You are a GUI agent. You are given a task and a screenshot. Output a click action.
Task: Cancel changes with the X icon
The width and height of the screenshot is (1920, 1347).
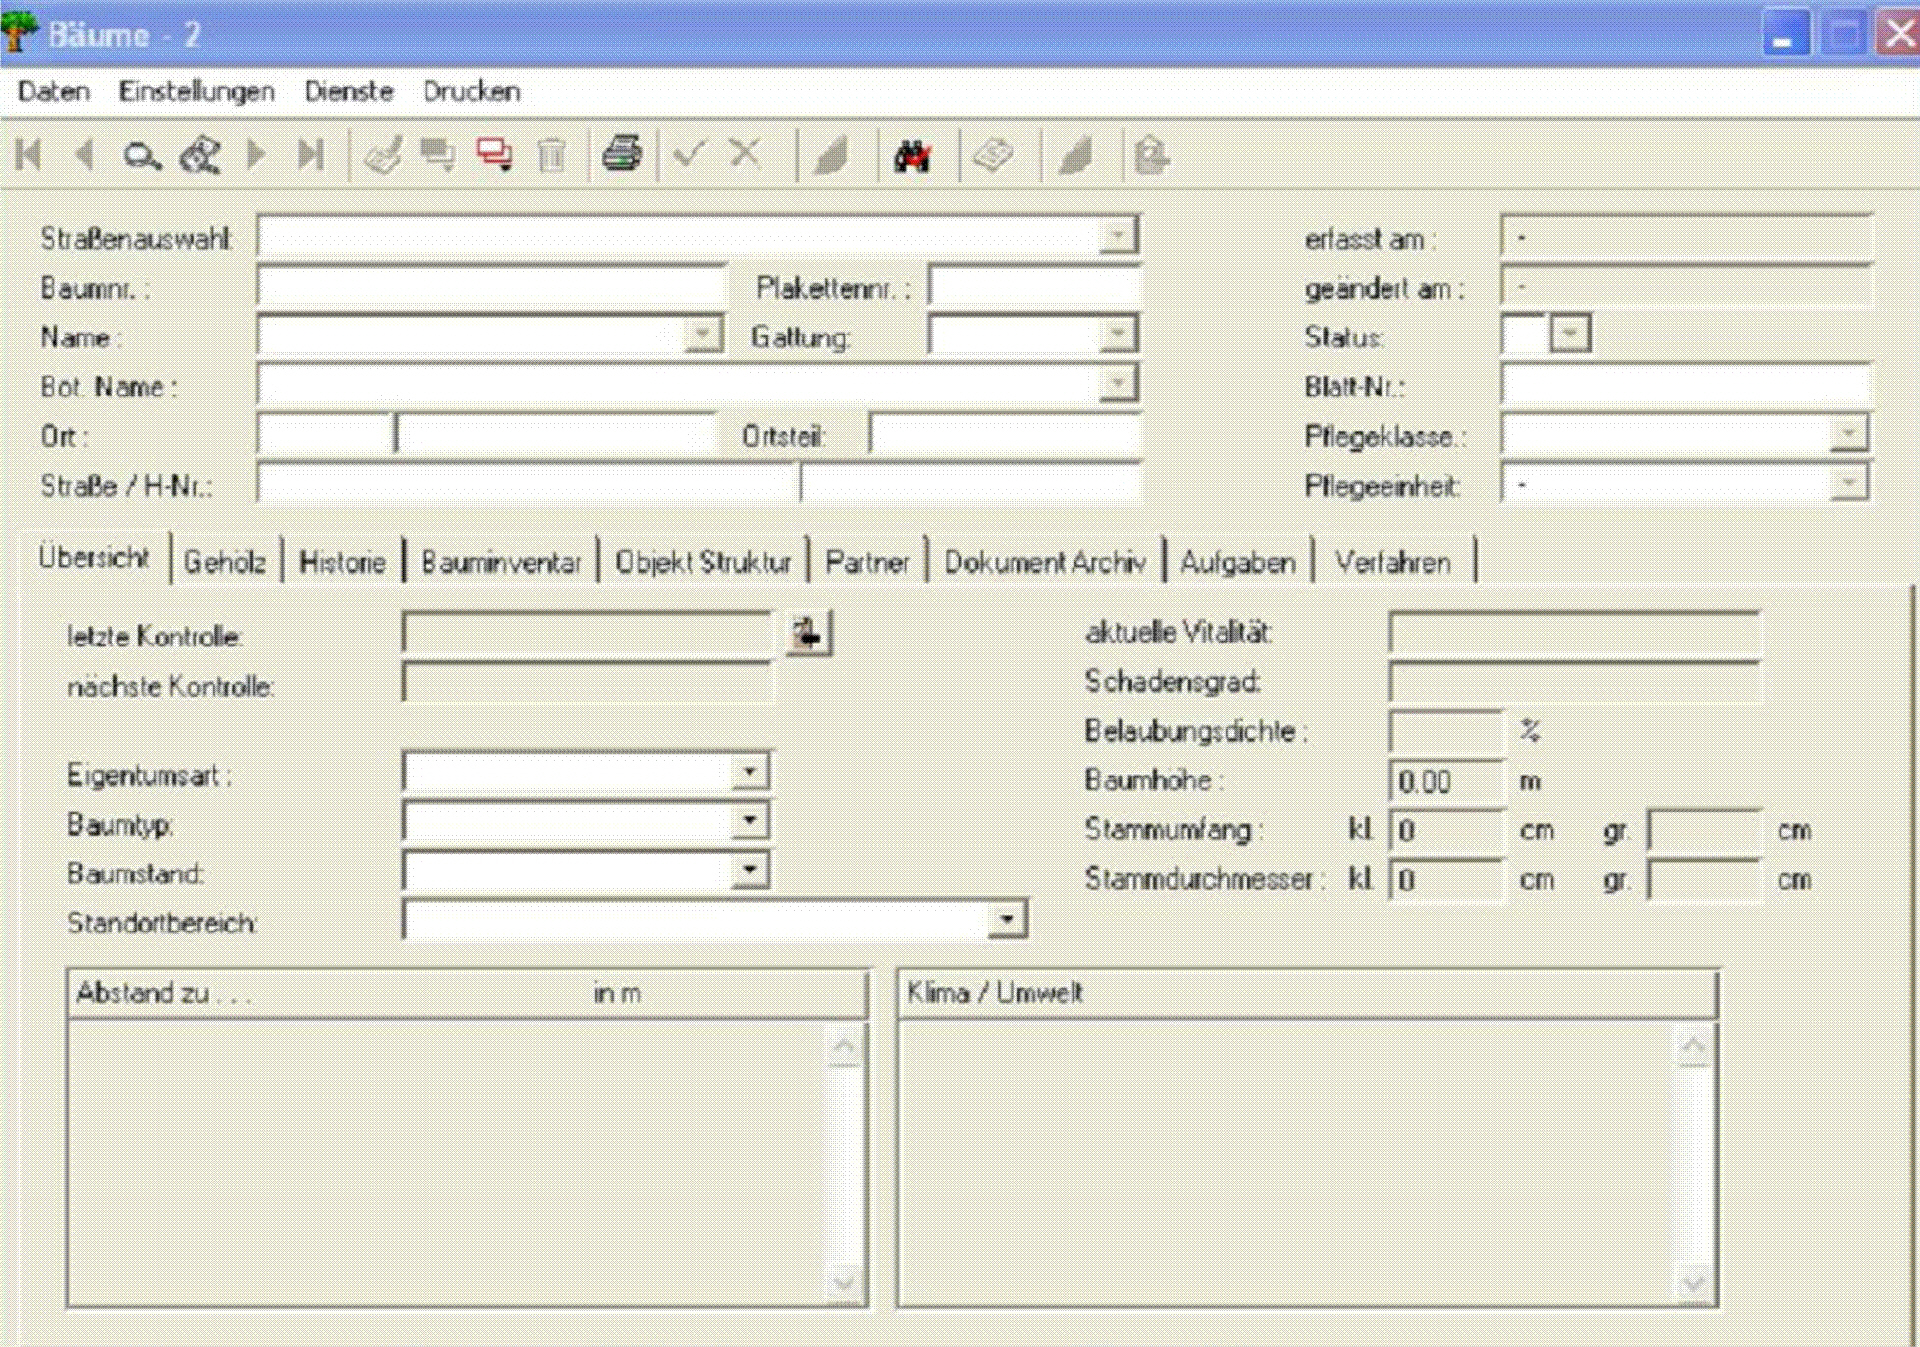[x=745, y=154]
